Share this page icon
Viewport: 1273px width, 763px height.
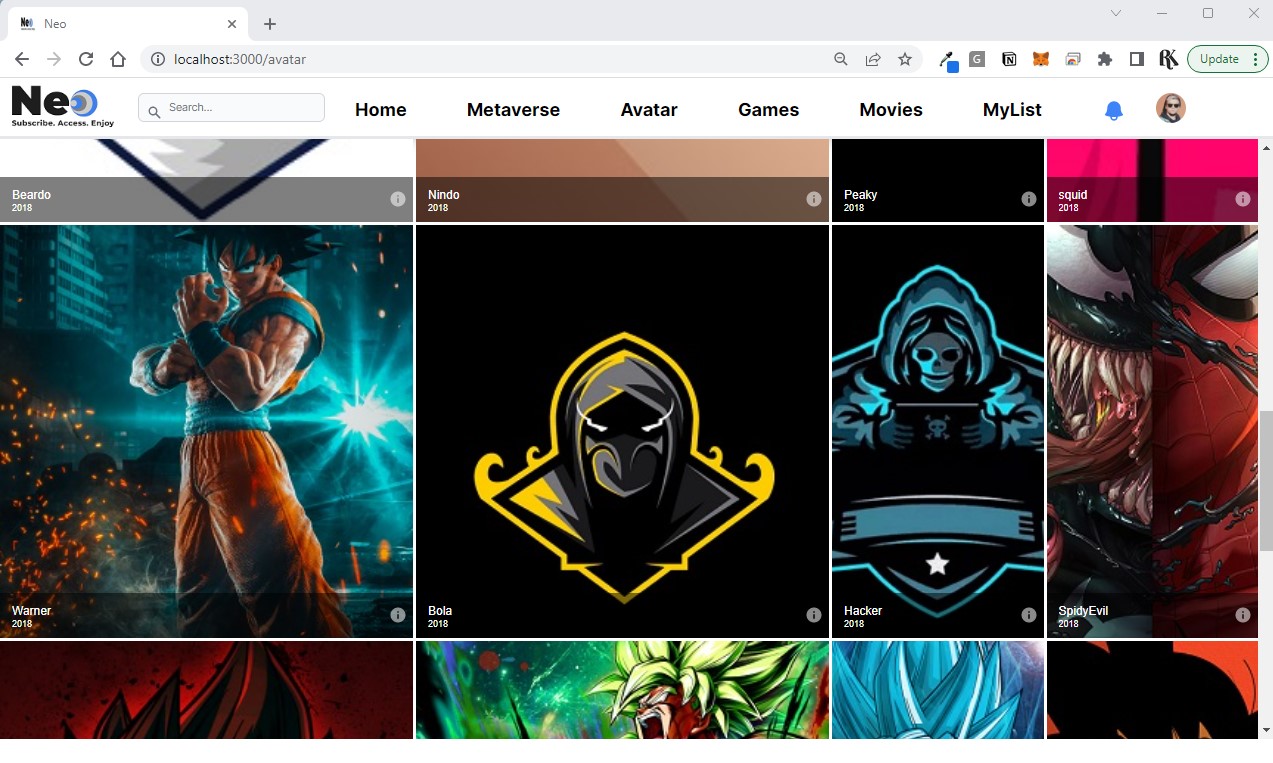(873, 59)
